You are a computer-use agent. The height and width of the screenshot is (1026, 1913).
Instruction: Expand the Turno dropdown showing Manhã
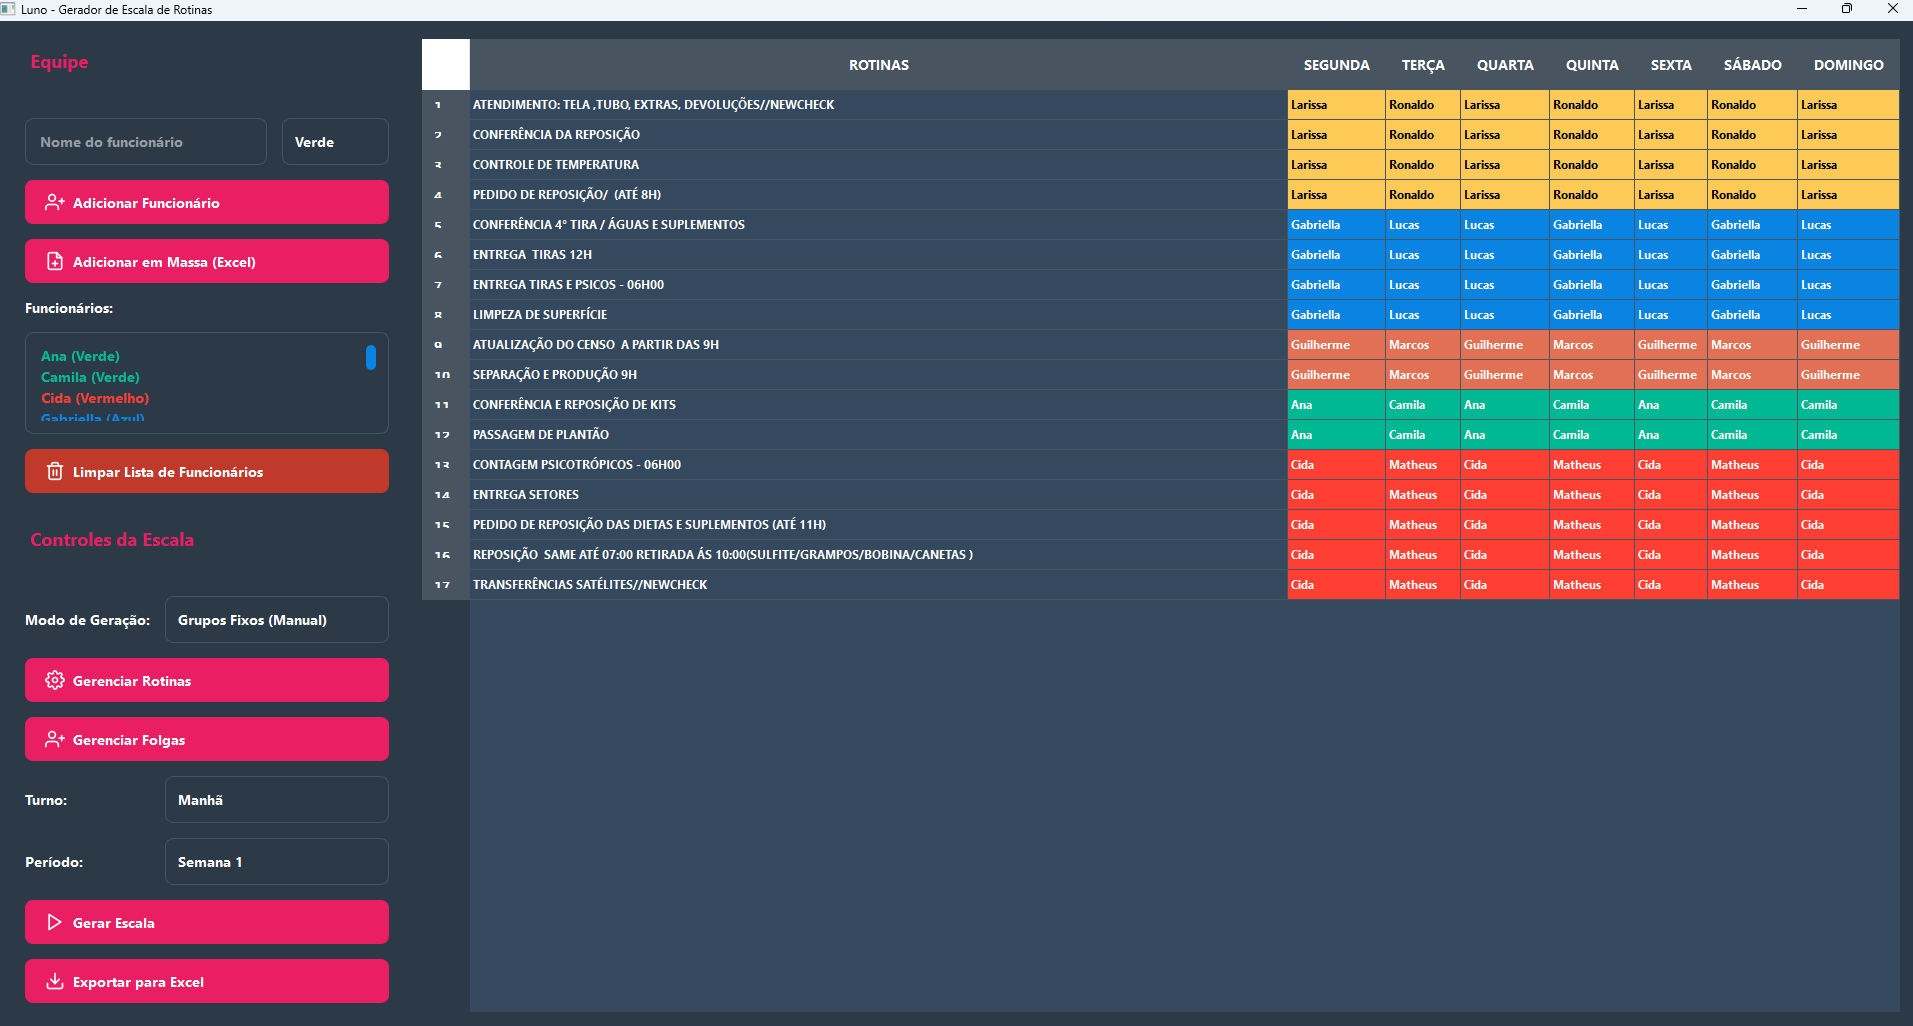pyautogui.click(x=276, y=800)
